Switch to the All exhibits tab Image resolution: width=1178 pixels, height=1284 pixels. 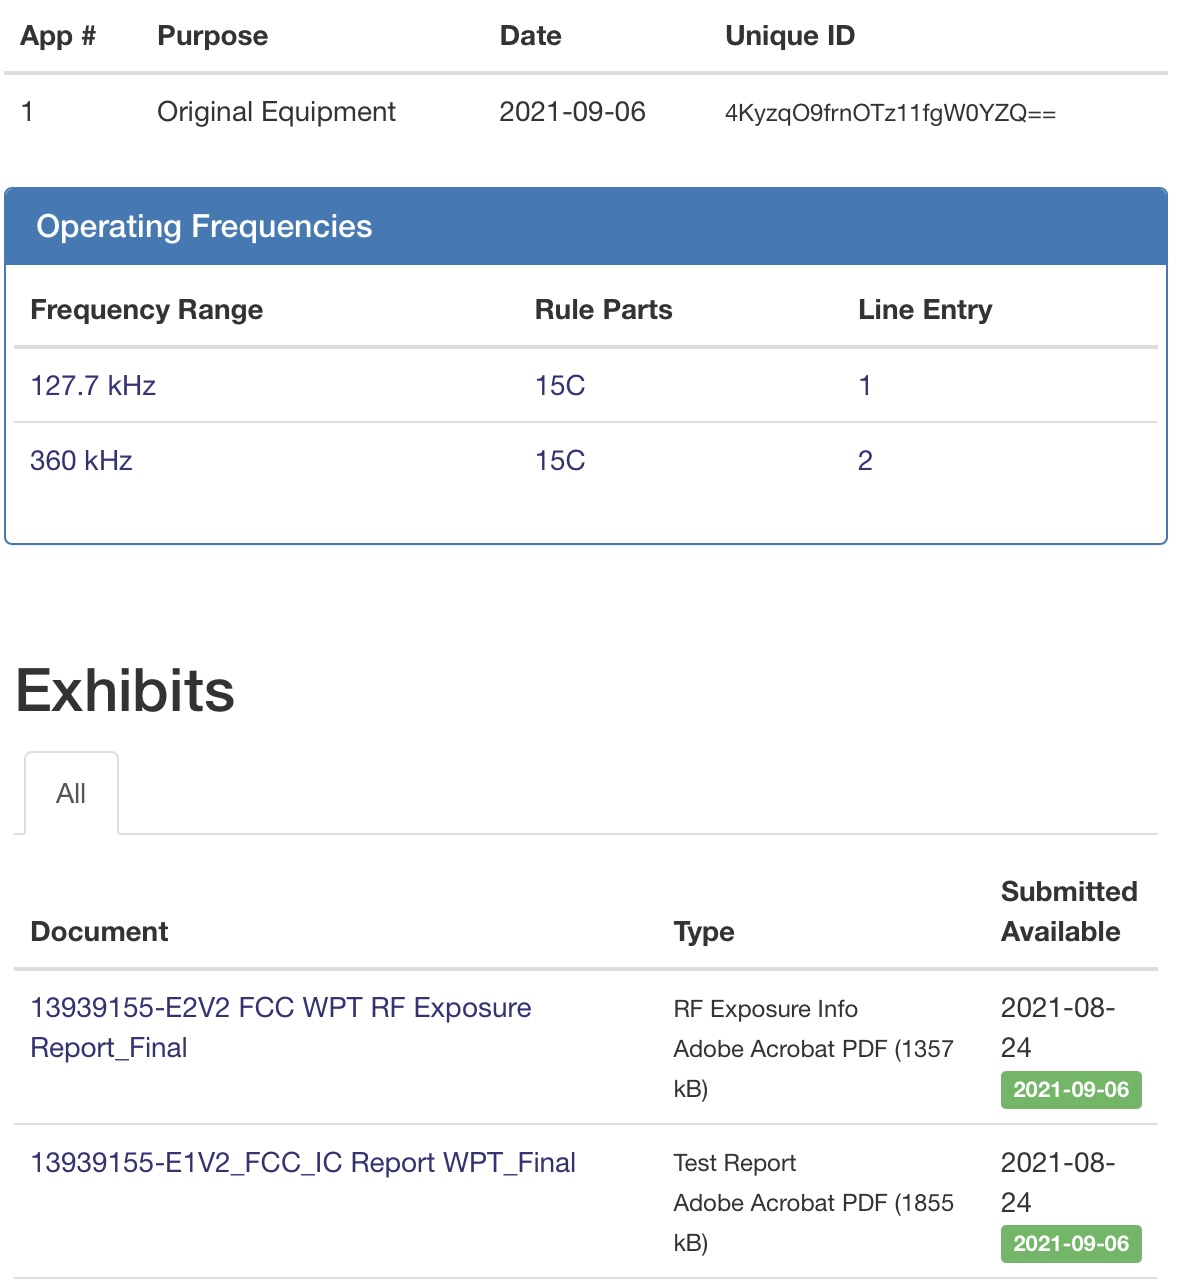tap(71, 793)
